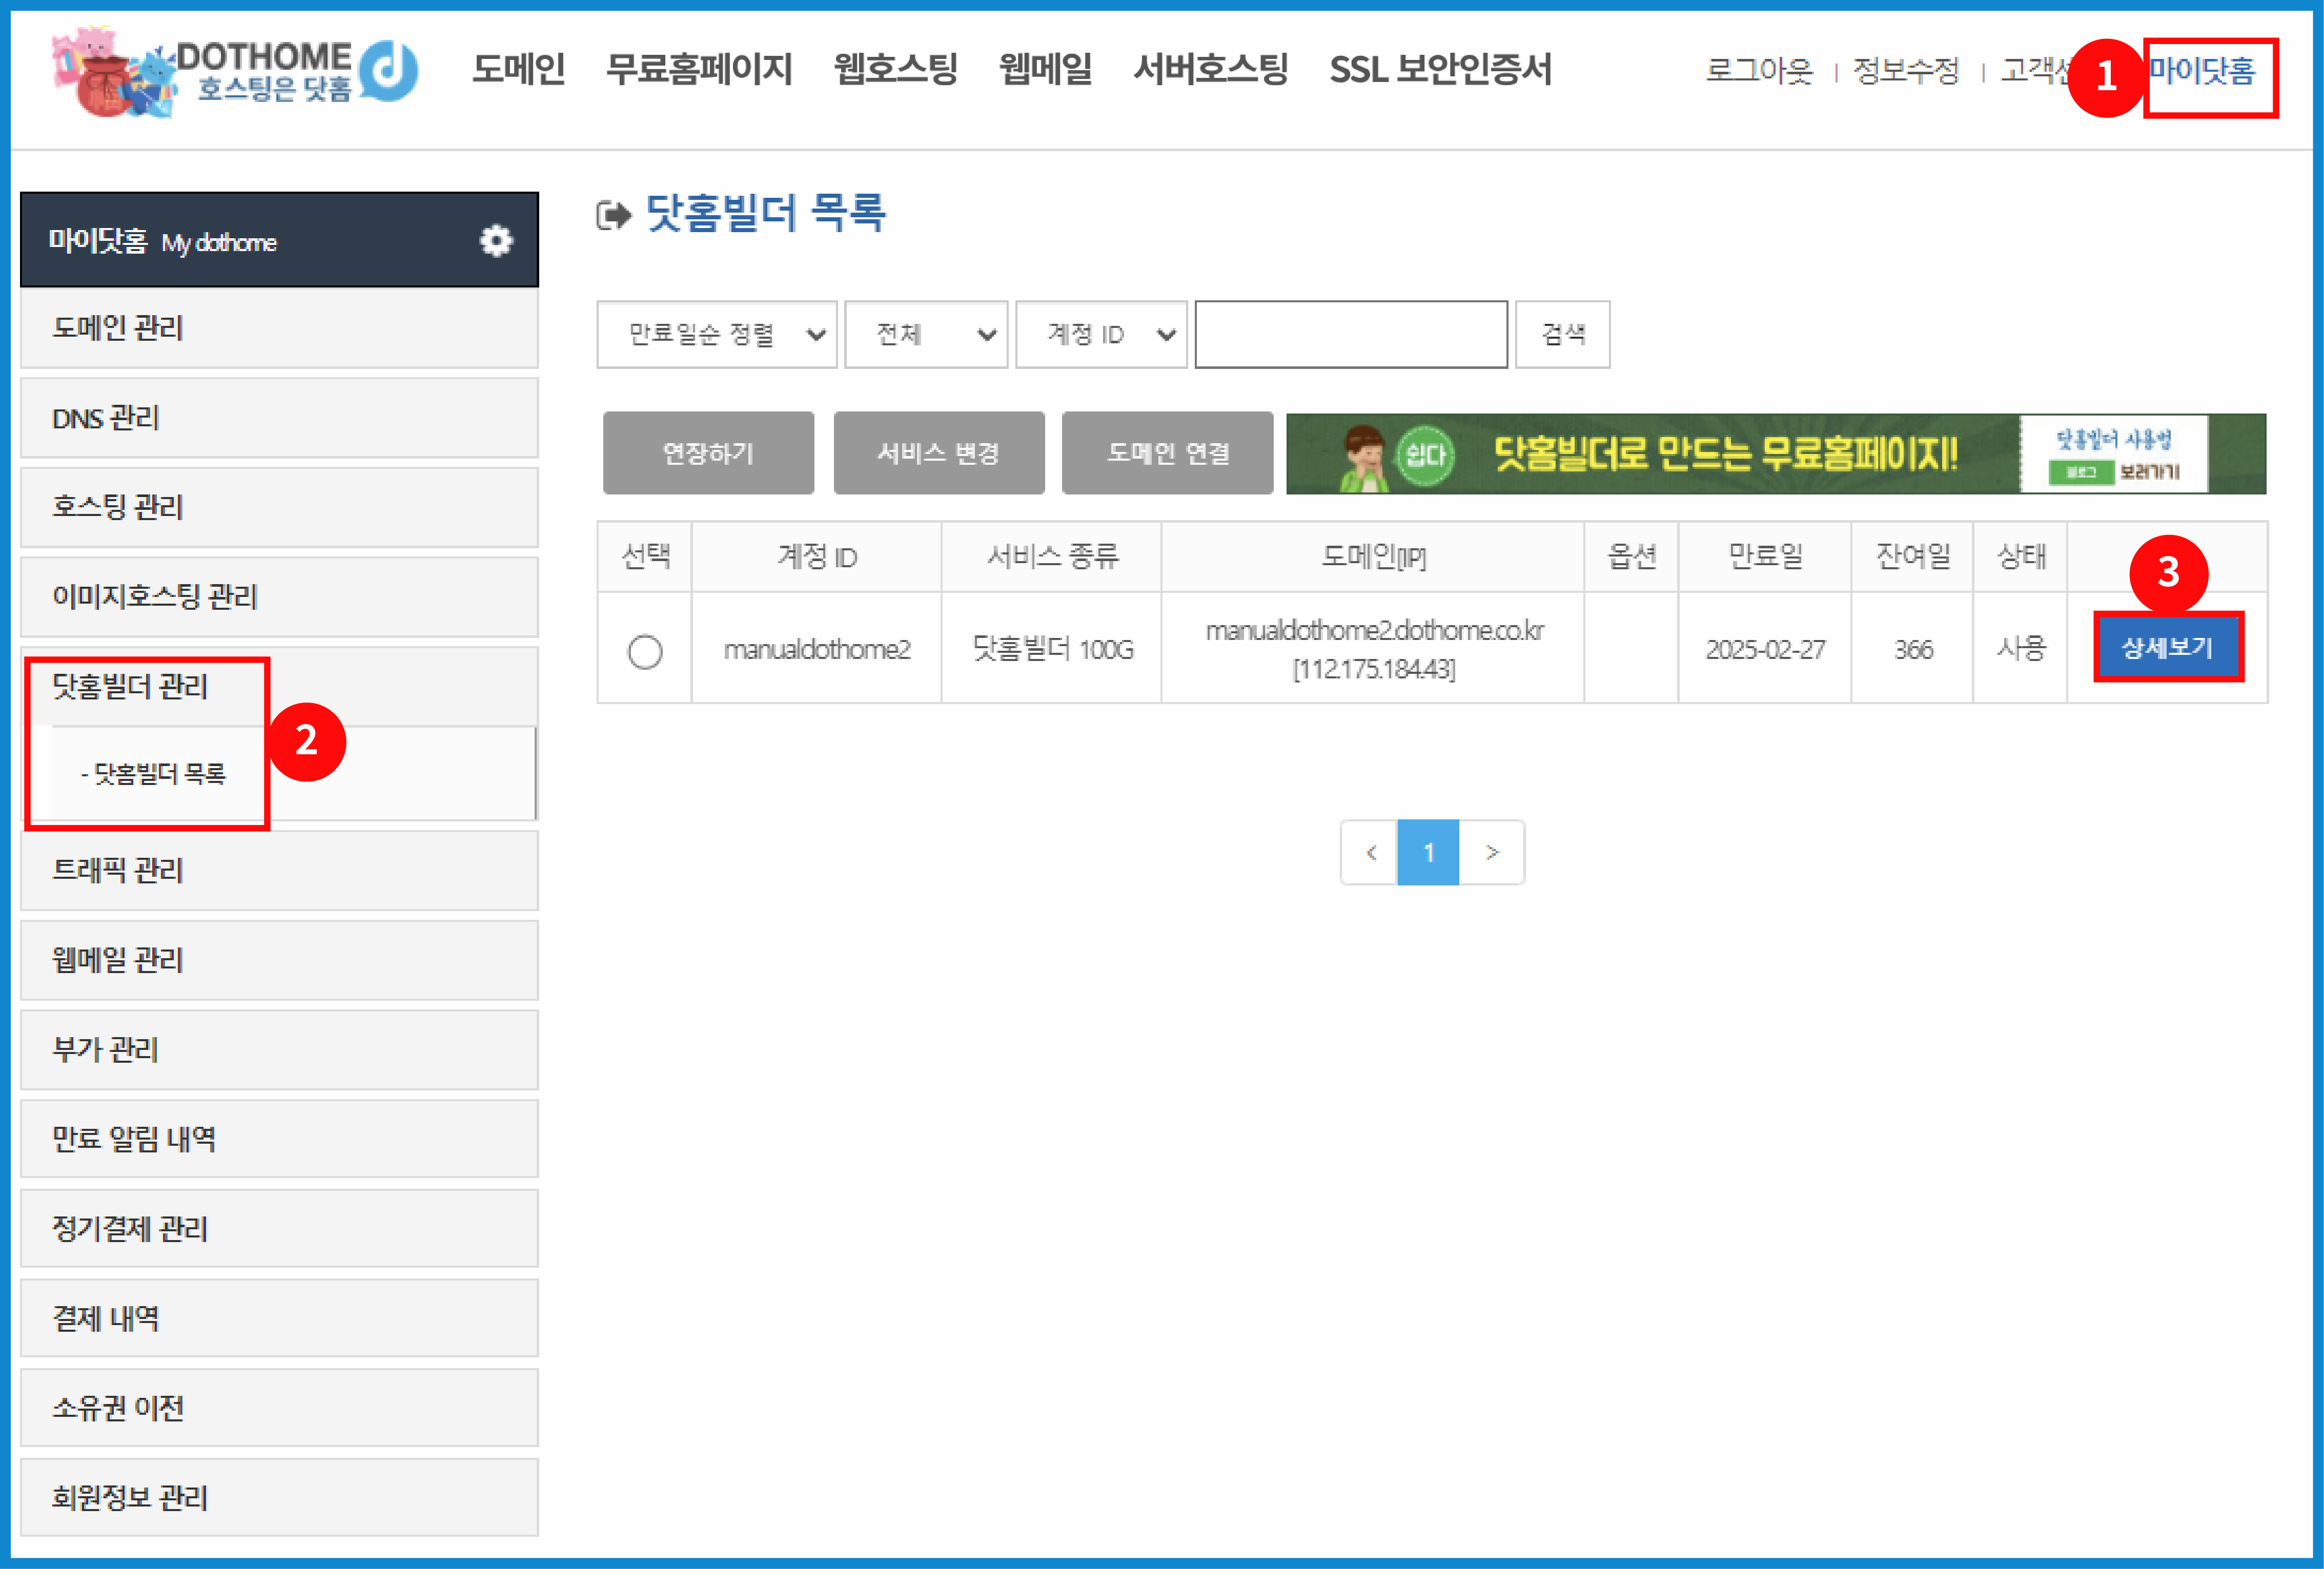Click the 서비스 변경 button

click(x=938, y=454)
